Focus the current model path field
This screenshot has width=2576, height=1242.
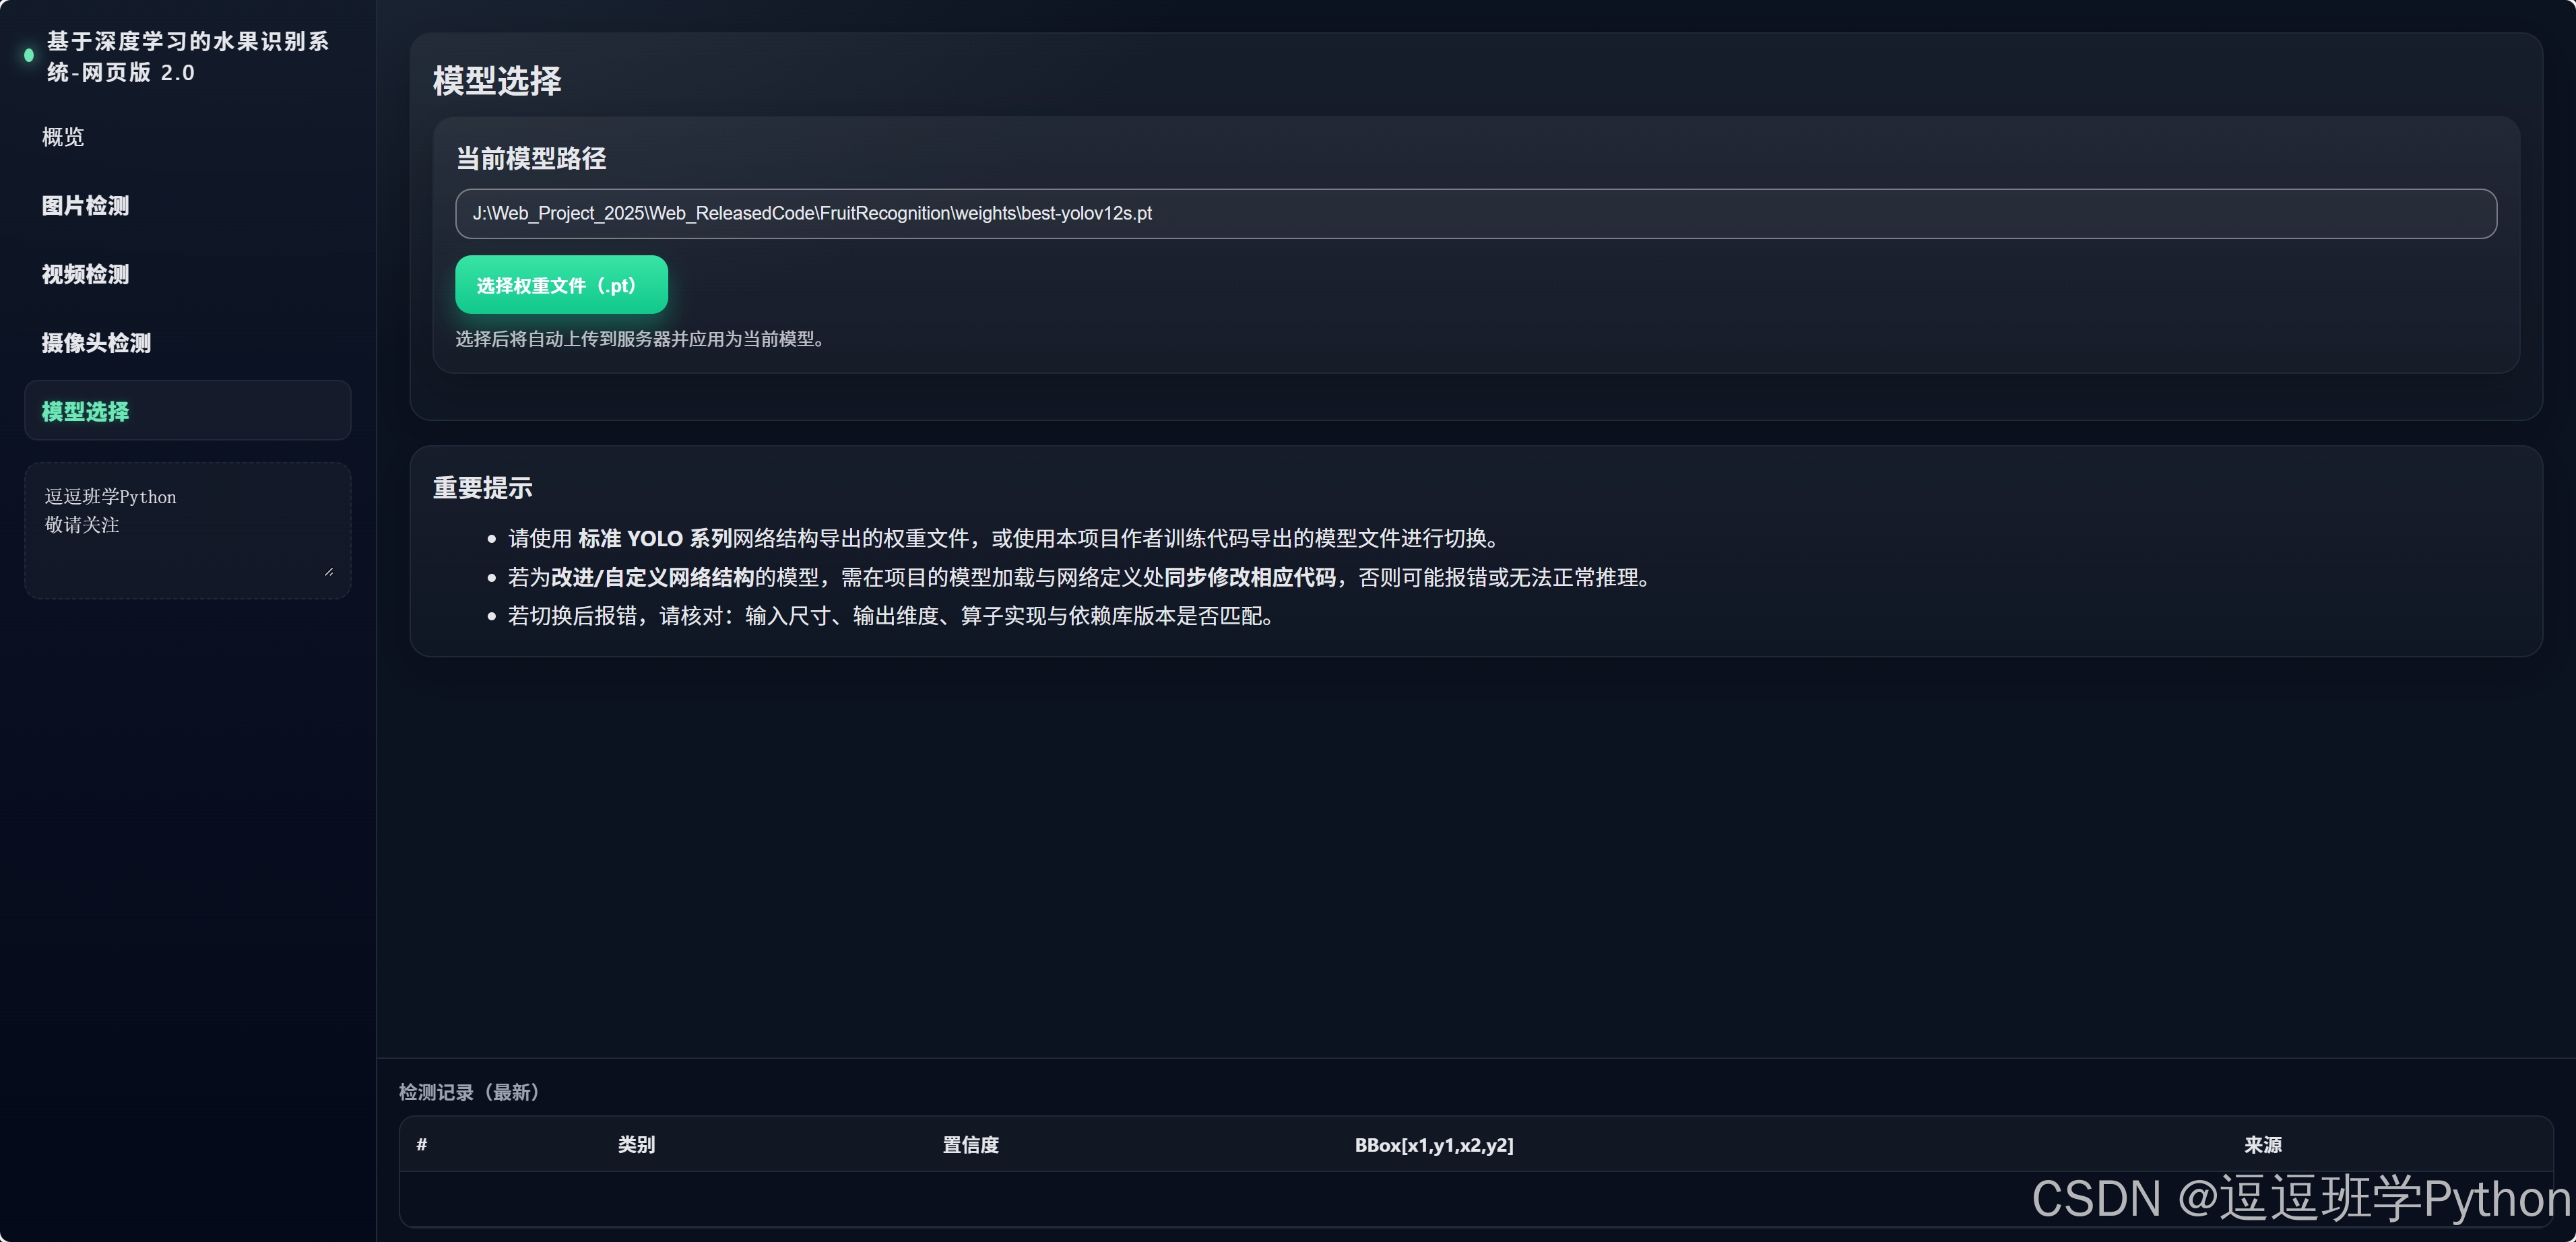tap(1475, 214)
